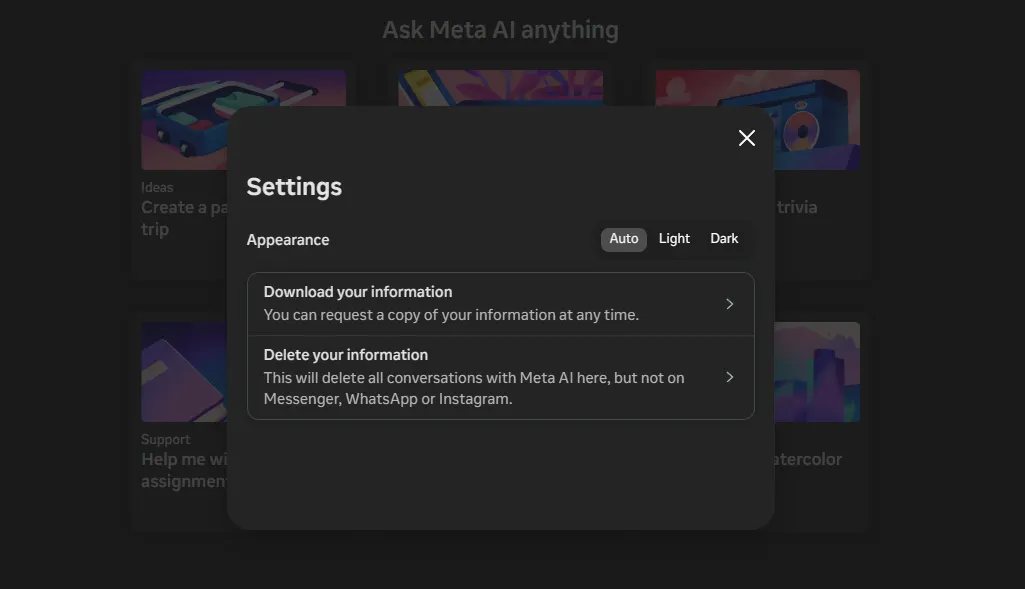Click the watercolor suggestion text
1025x589 pixels.
(808, 460)
